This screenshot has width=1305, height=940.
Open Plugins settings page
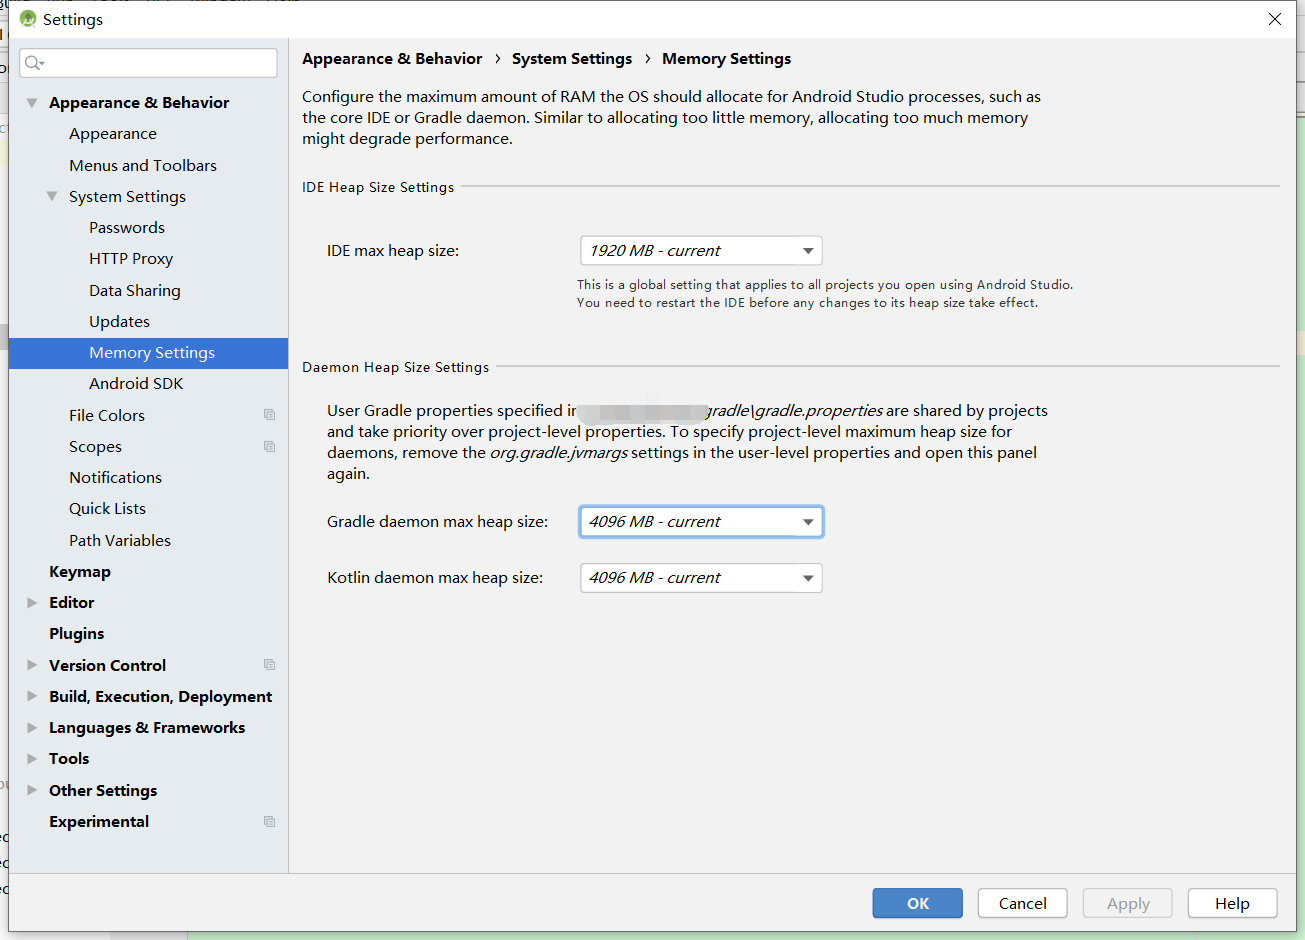pos(76,634)
